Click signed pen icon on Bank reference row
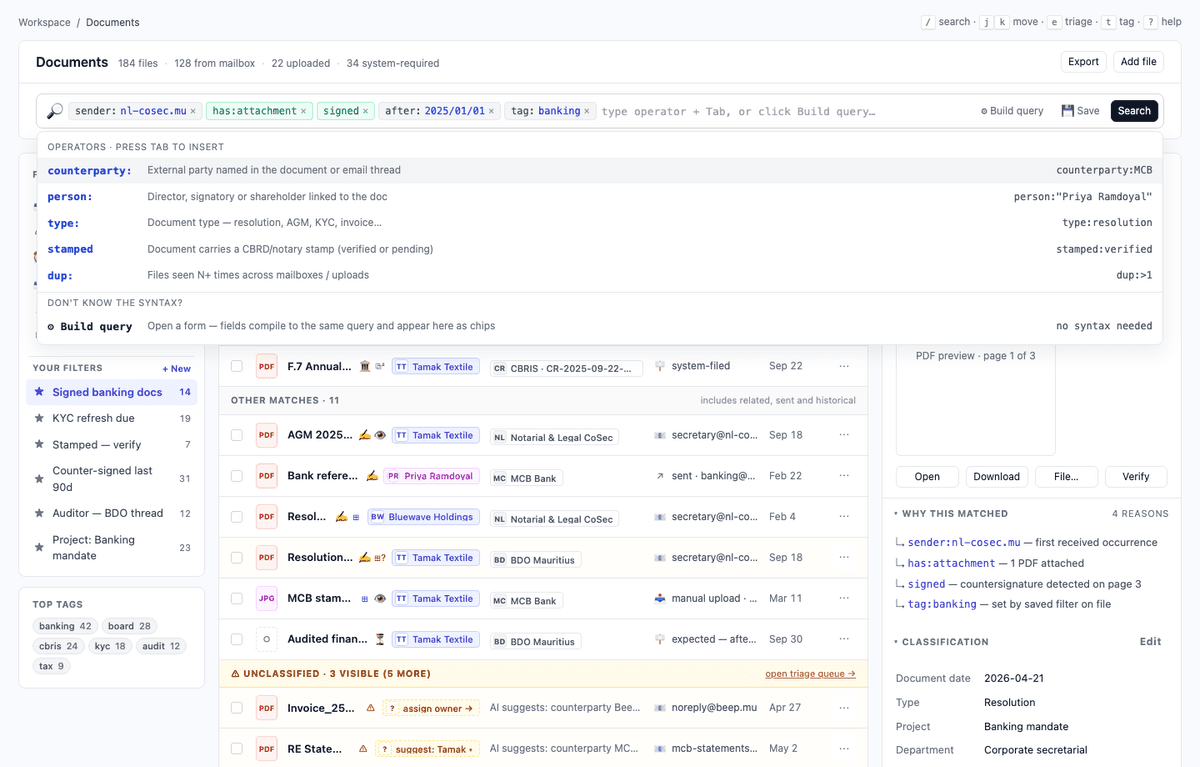 pos(372,476)
